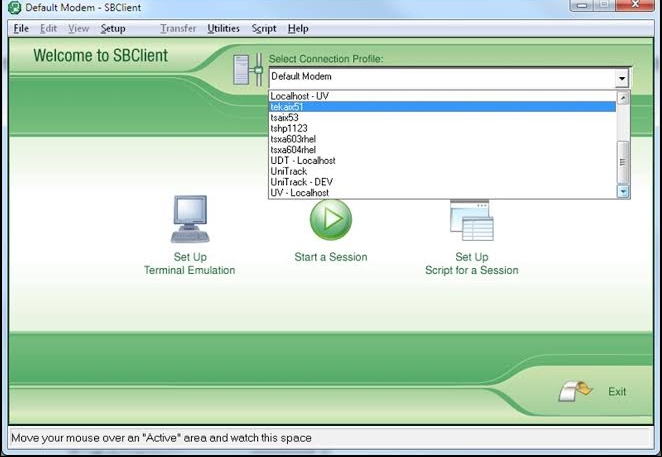Collapse the connection profile dropdown using its arrow
Viewport: 662px width, 457px height.
click(x=621, y=78)
